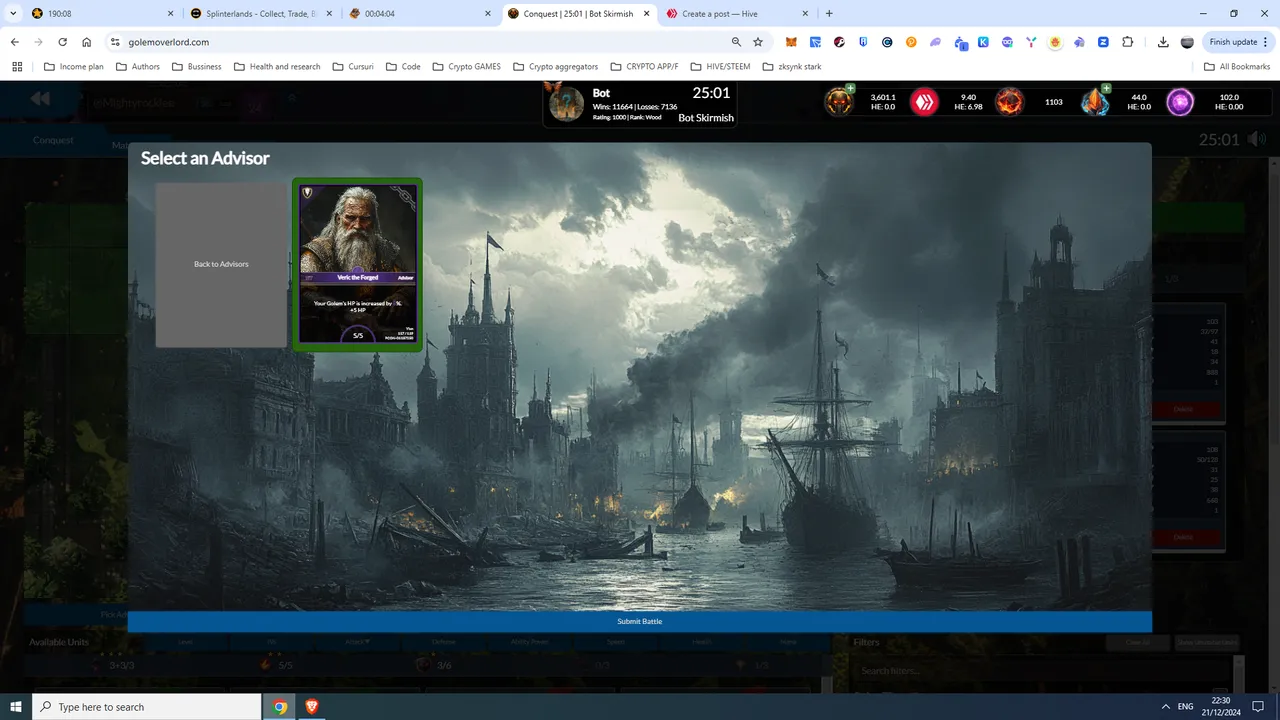Reload the current page
The image size is (1280, 720).
63,42
